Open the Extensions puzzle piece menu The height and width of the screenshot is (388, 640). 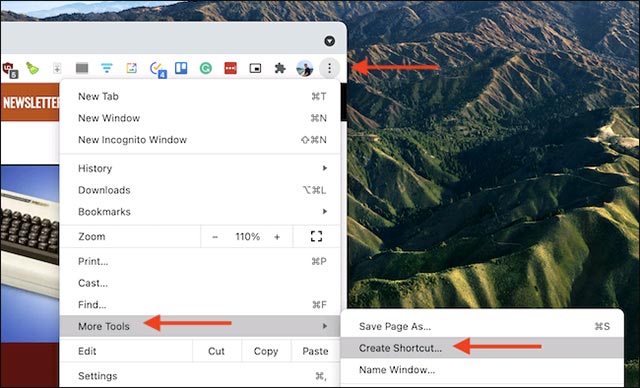pyautogui.click(x=280, y=69)
